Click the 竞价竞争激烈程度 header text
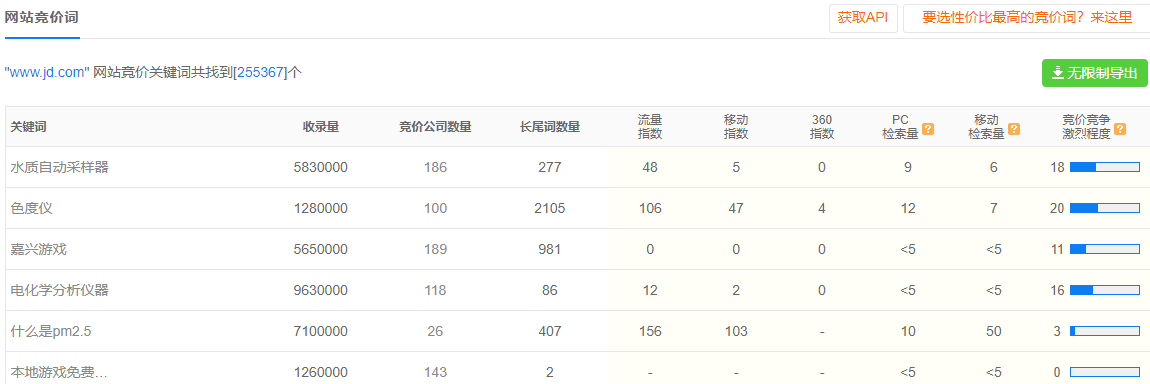The height and width of the screenshot is (384, 1150). (x=1087, y=127)
